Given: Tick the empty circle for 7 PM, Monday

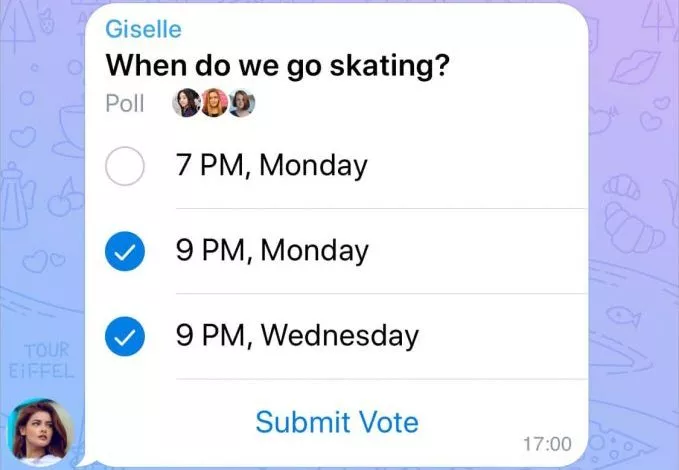Looking at the screenshot, I should (x=125, y=166).
